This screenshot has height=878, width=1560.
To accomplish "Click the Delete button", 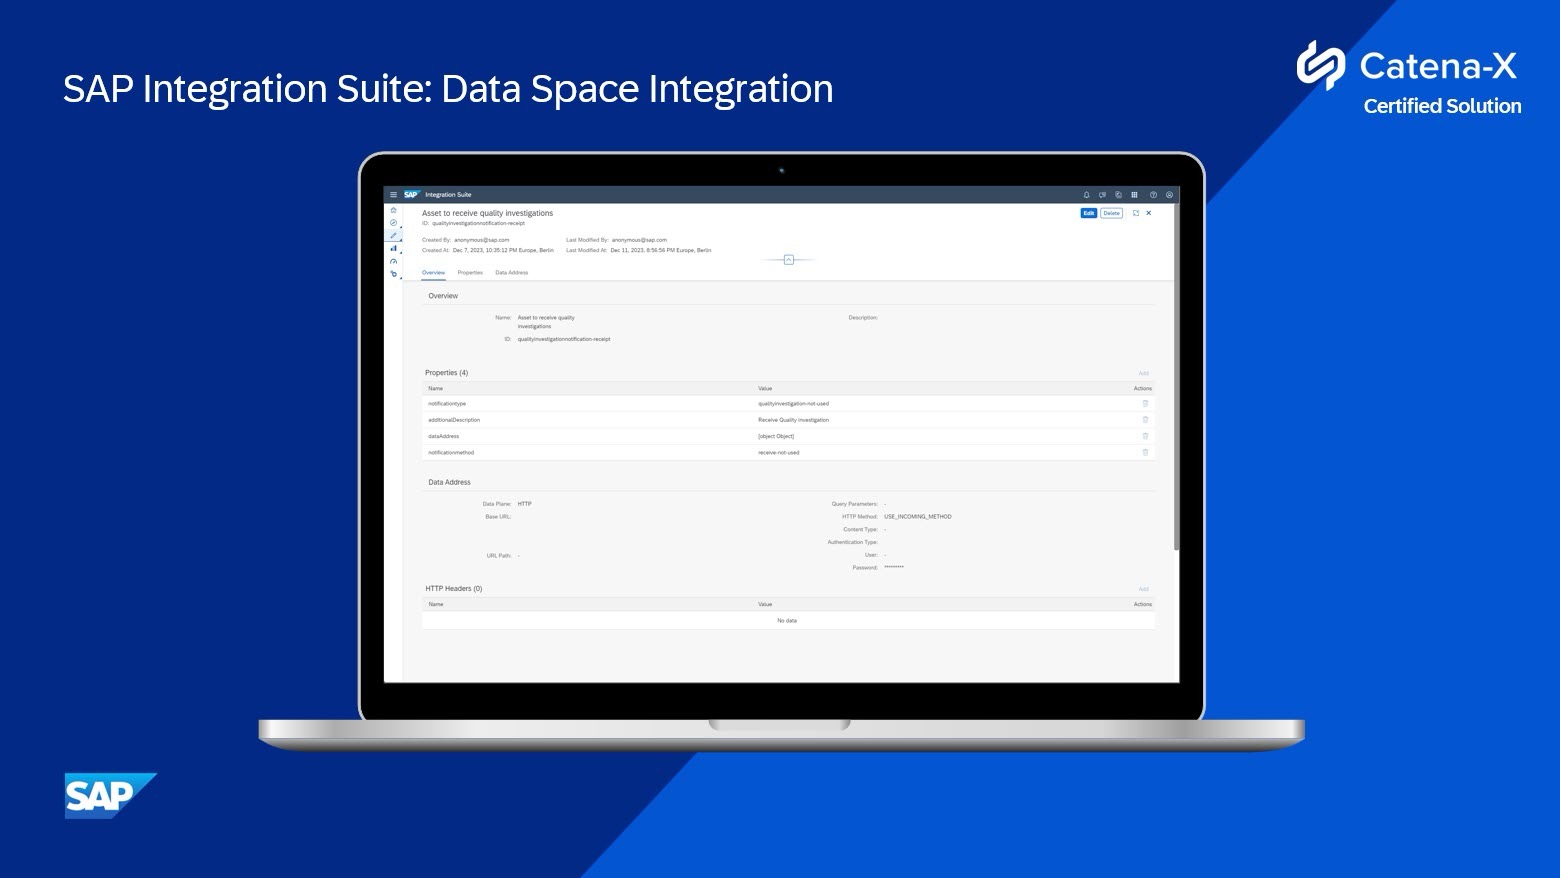I will [x=1111, y=213].
